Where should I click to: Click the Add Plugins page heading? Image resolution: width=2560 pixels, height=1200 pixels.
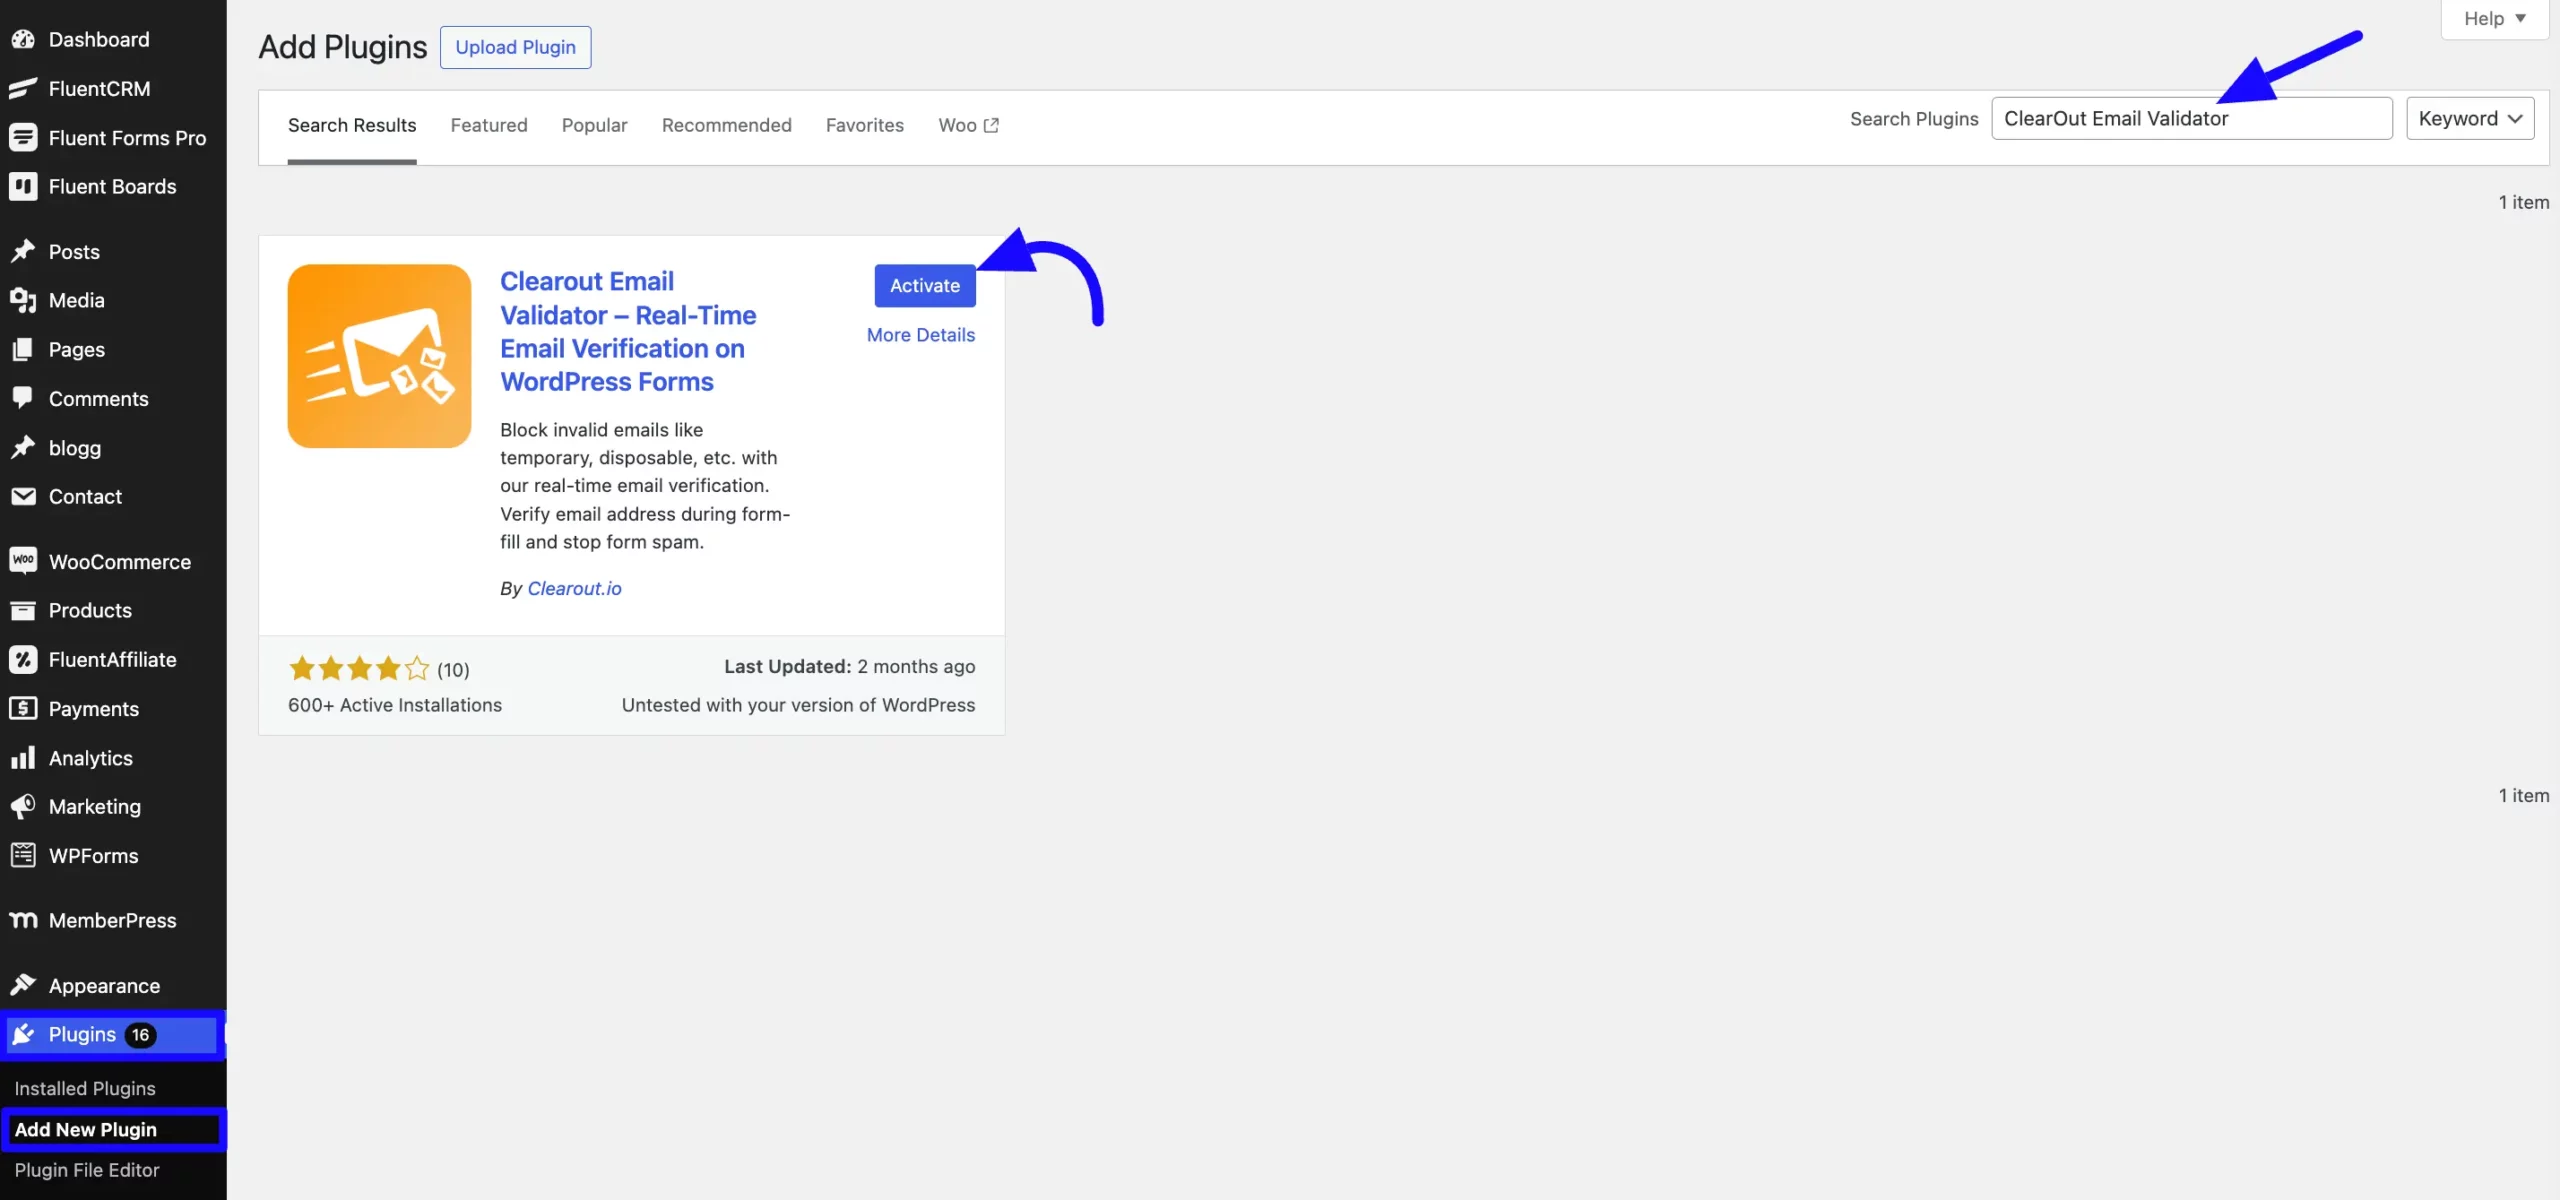coord(343,47)
